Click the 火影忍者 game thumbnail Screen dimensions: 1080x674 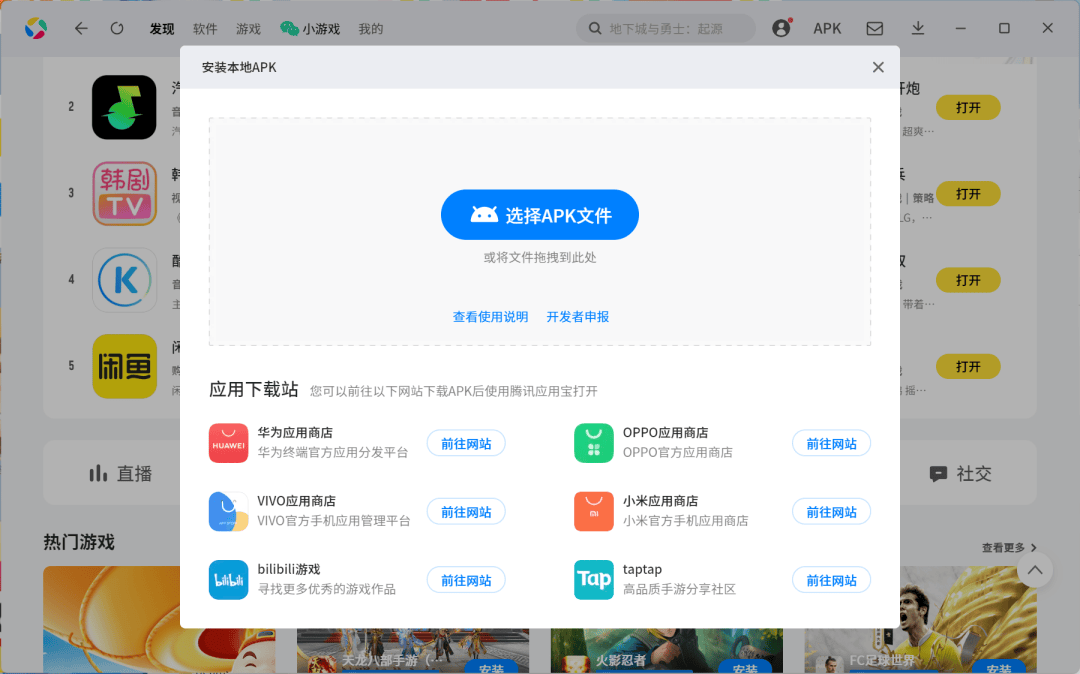(667, 651)
